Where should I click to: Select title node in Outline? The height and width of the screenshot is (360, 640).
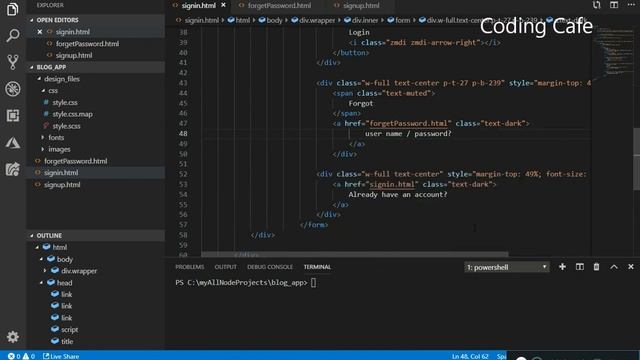click(67, 341)
